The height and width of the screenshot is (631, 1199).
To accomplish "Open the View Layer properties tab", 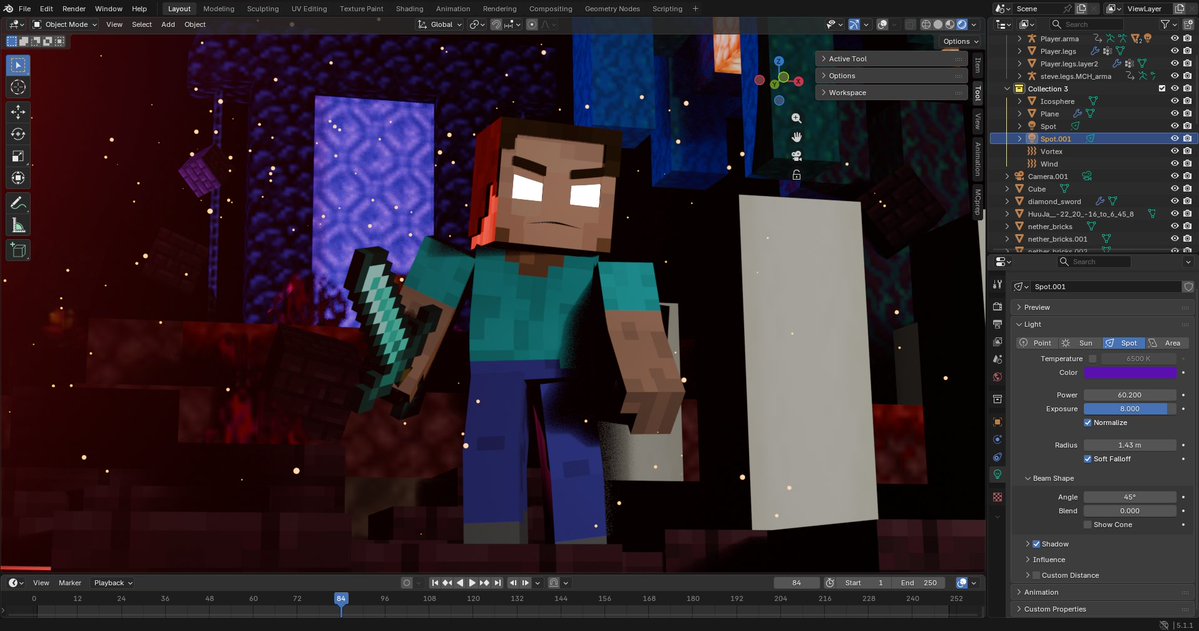I will [997, 341].
